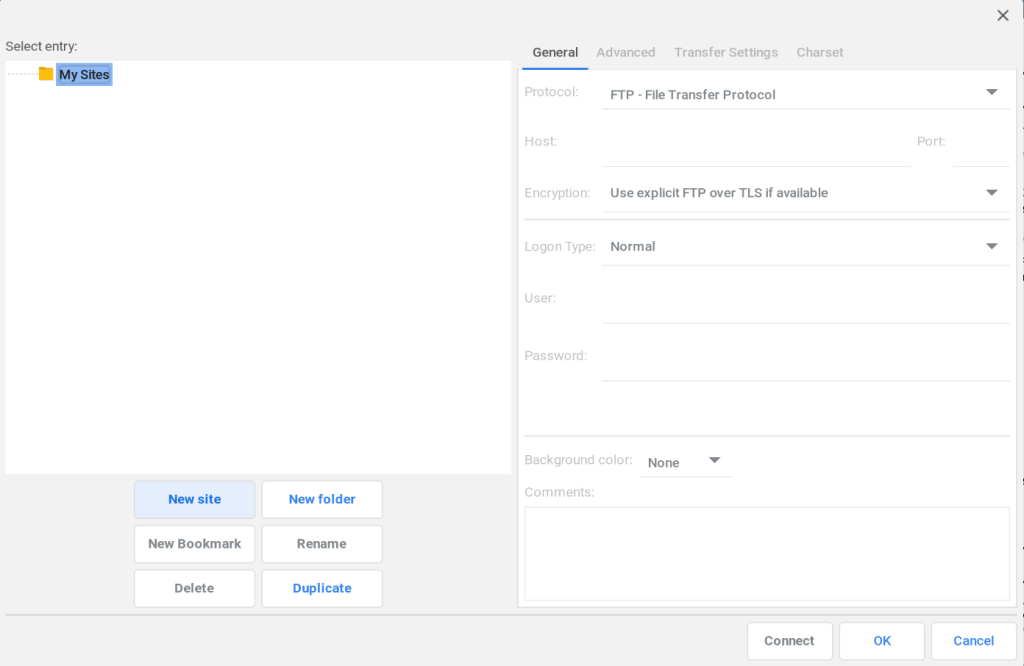
Task: Go to the Transfer Settings tab
Action: coord(726,52)
